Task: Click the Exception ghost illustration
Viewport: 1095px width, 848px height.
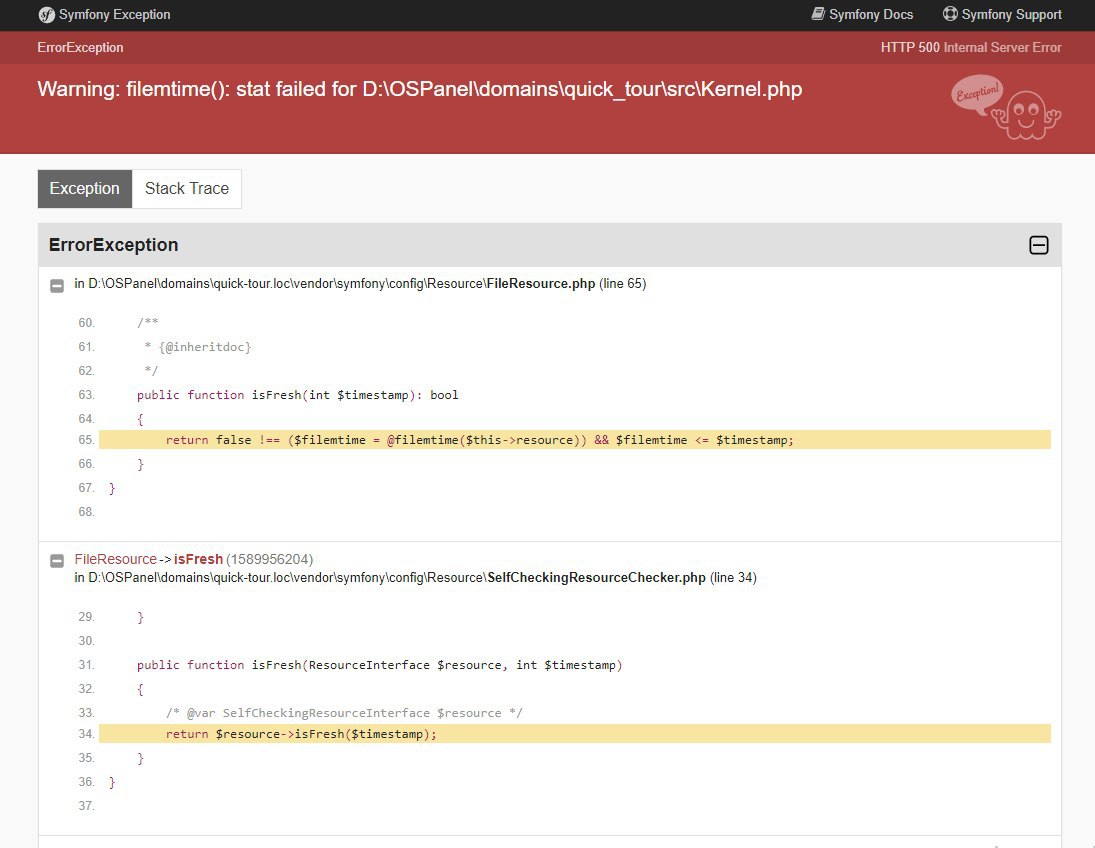Action: click(1006, 107)
